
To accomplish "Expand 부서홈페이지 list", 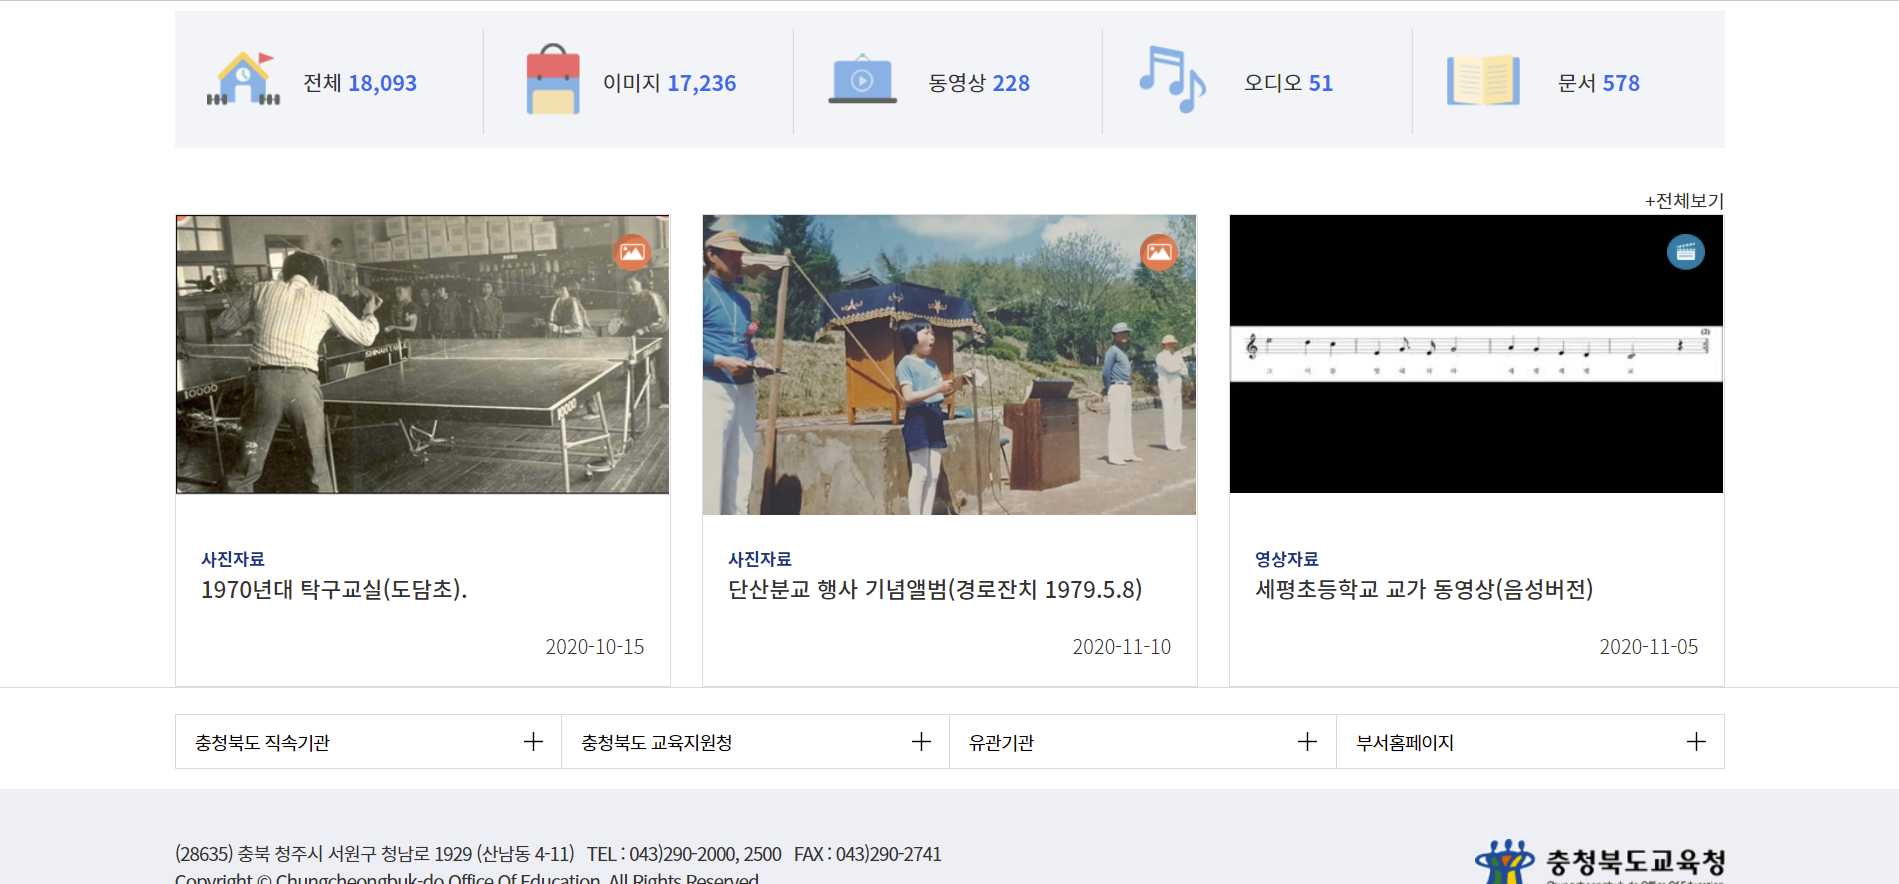I will [x=1695, y=742].
